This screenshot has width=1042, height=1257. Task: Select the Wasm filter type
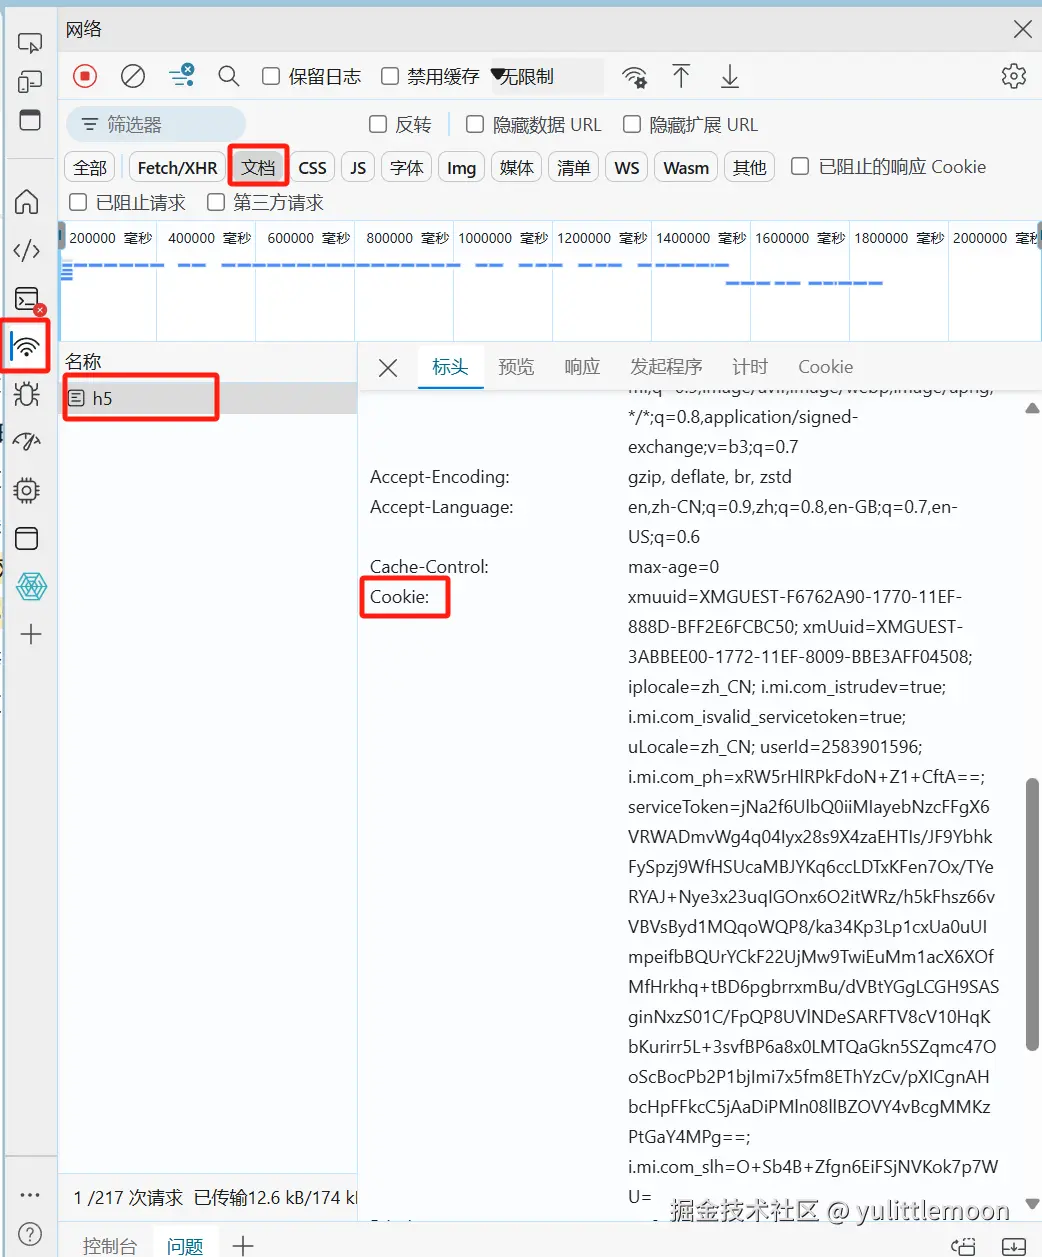(686, 167)
